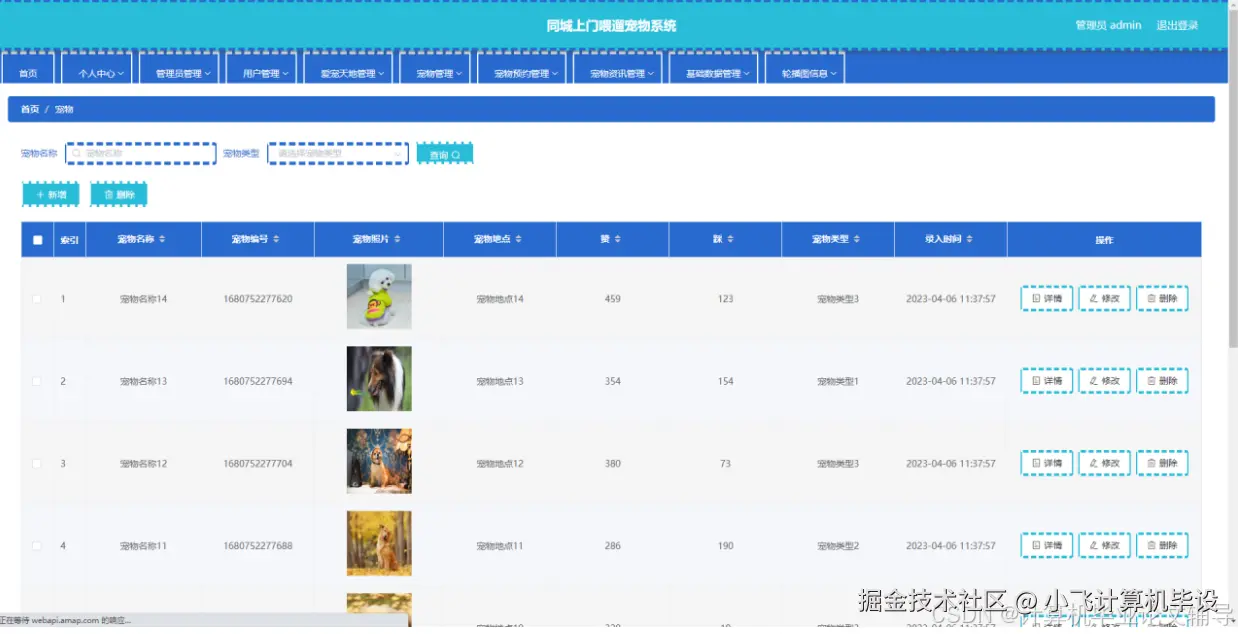Open the 基础数据管理 menu
Screen dimensions: 1238x634
click(x=714, y=72)
